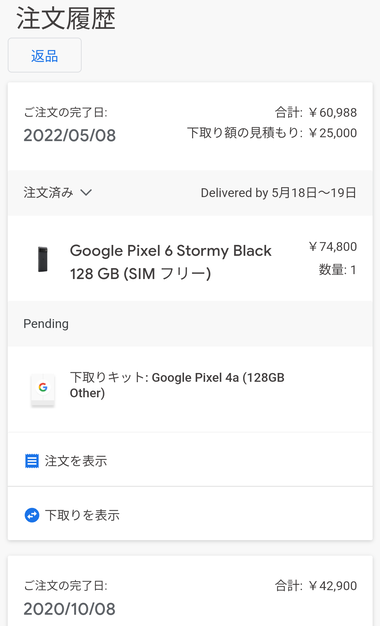This screenshot has height=626, width=380.
Task: Click the Delivered by 5月18日〜19日 text
Action: coord(278,193)
